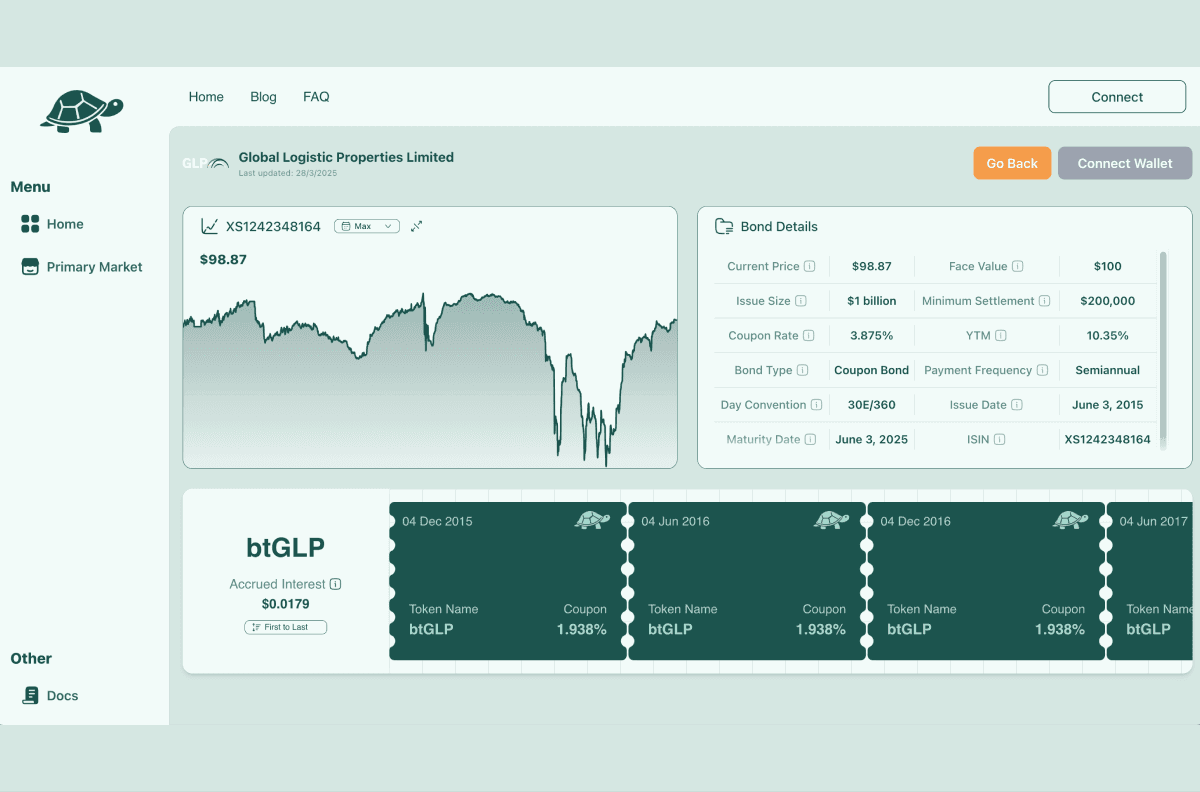This screenshot has height=792, width=1200.
Task: Click the $1 billion issue size value
Action: [x=872, y=301]
